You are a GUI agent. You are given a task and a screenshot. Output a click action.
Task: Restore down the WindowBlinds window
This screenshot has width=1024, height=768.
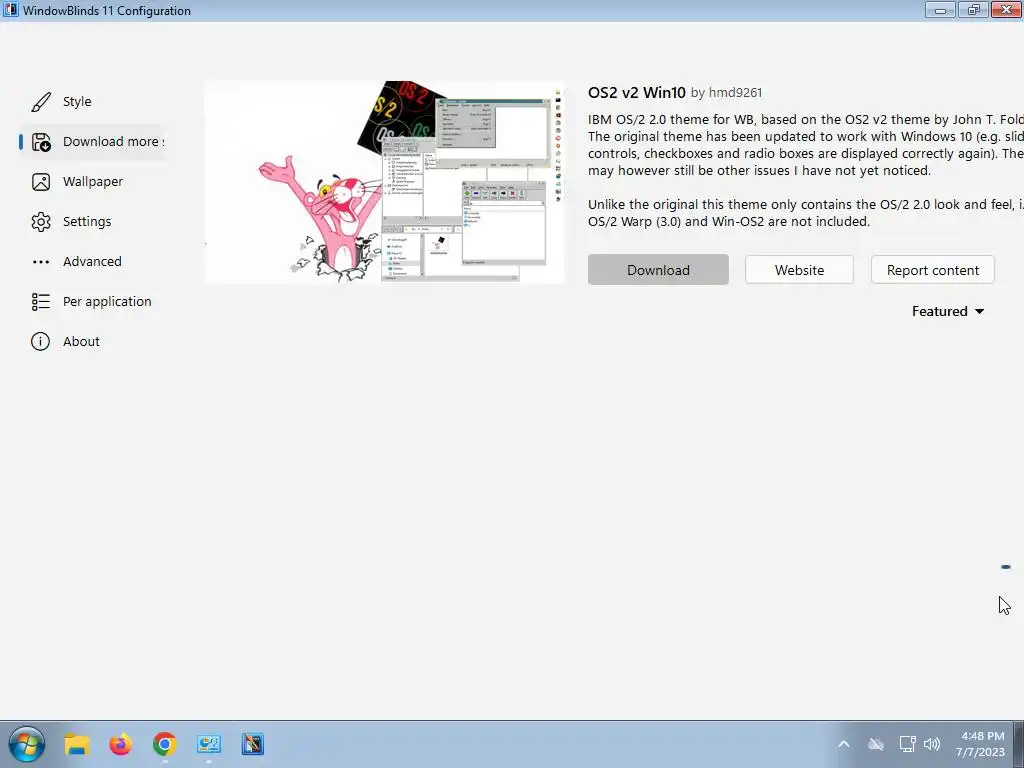(x=973, y=10)
